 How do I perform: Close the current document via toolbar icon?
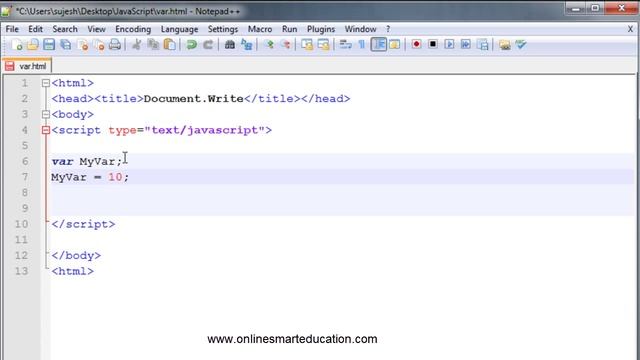pyautogui.click(x=82, y=44)
